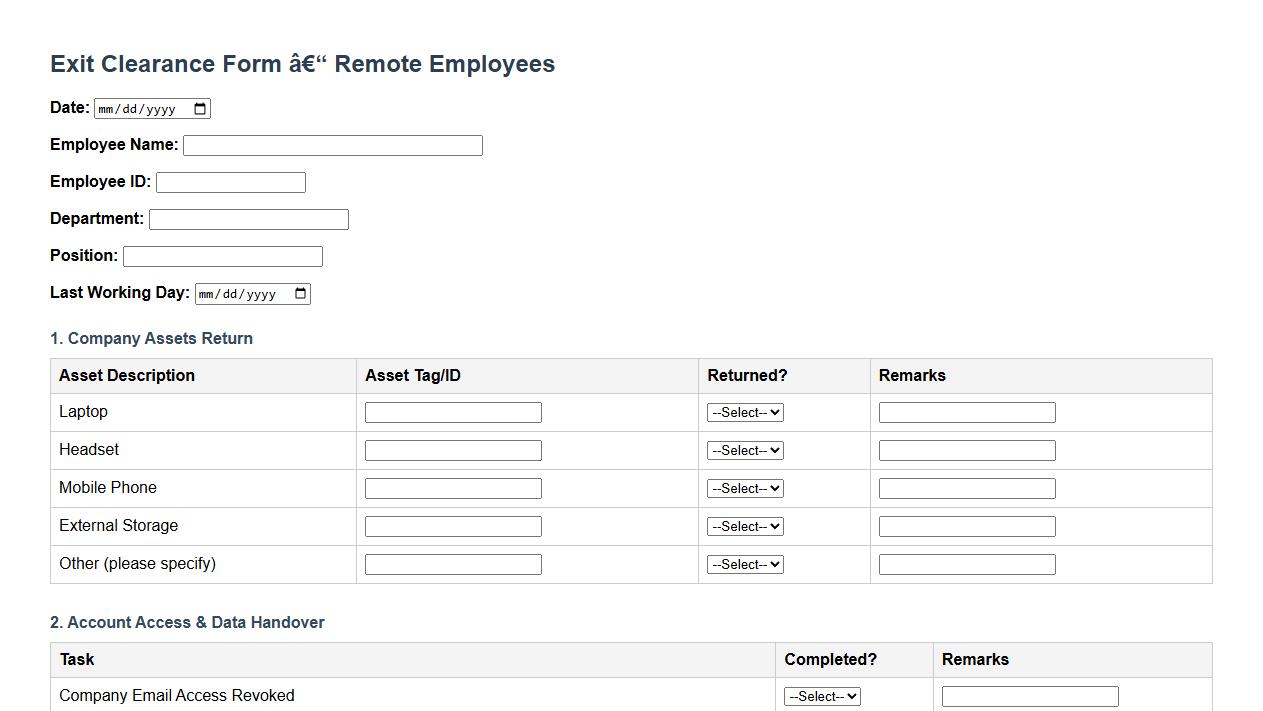1263x711 pixels.
Task: Open the Completed? dropdown for Company Email Access
Action: (821, 695)
